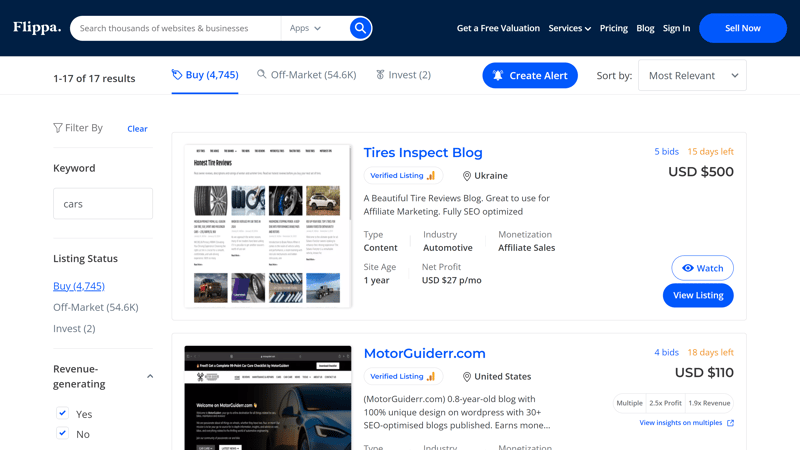Click the blue search magnifier button

[360, 28]
